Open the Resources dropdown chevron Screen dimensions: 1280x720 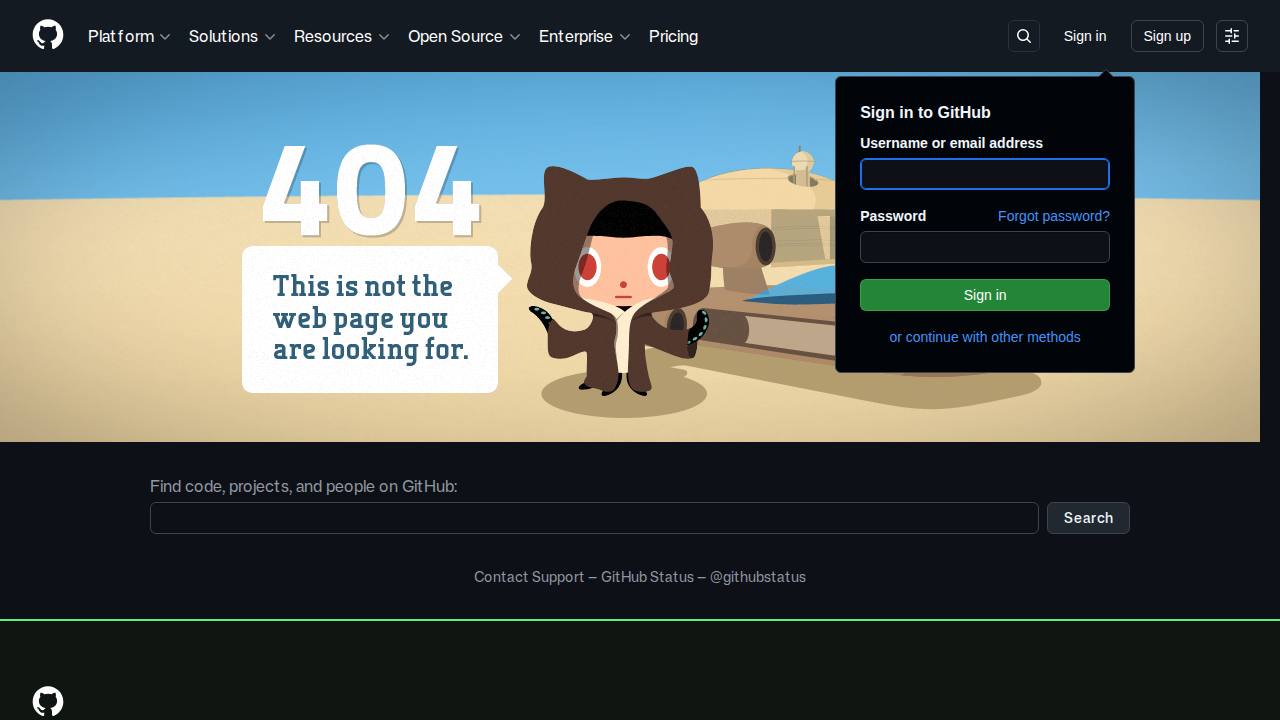(x=384, y=37)
